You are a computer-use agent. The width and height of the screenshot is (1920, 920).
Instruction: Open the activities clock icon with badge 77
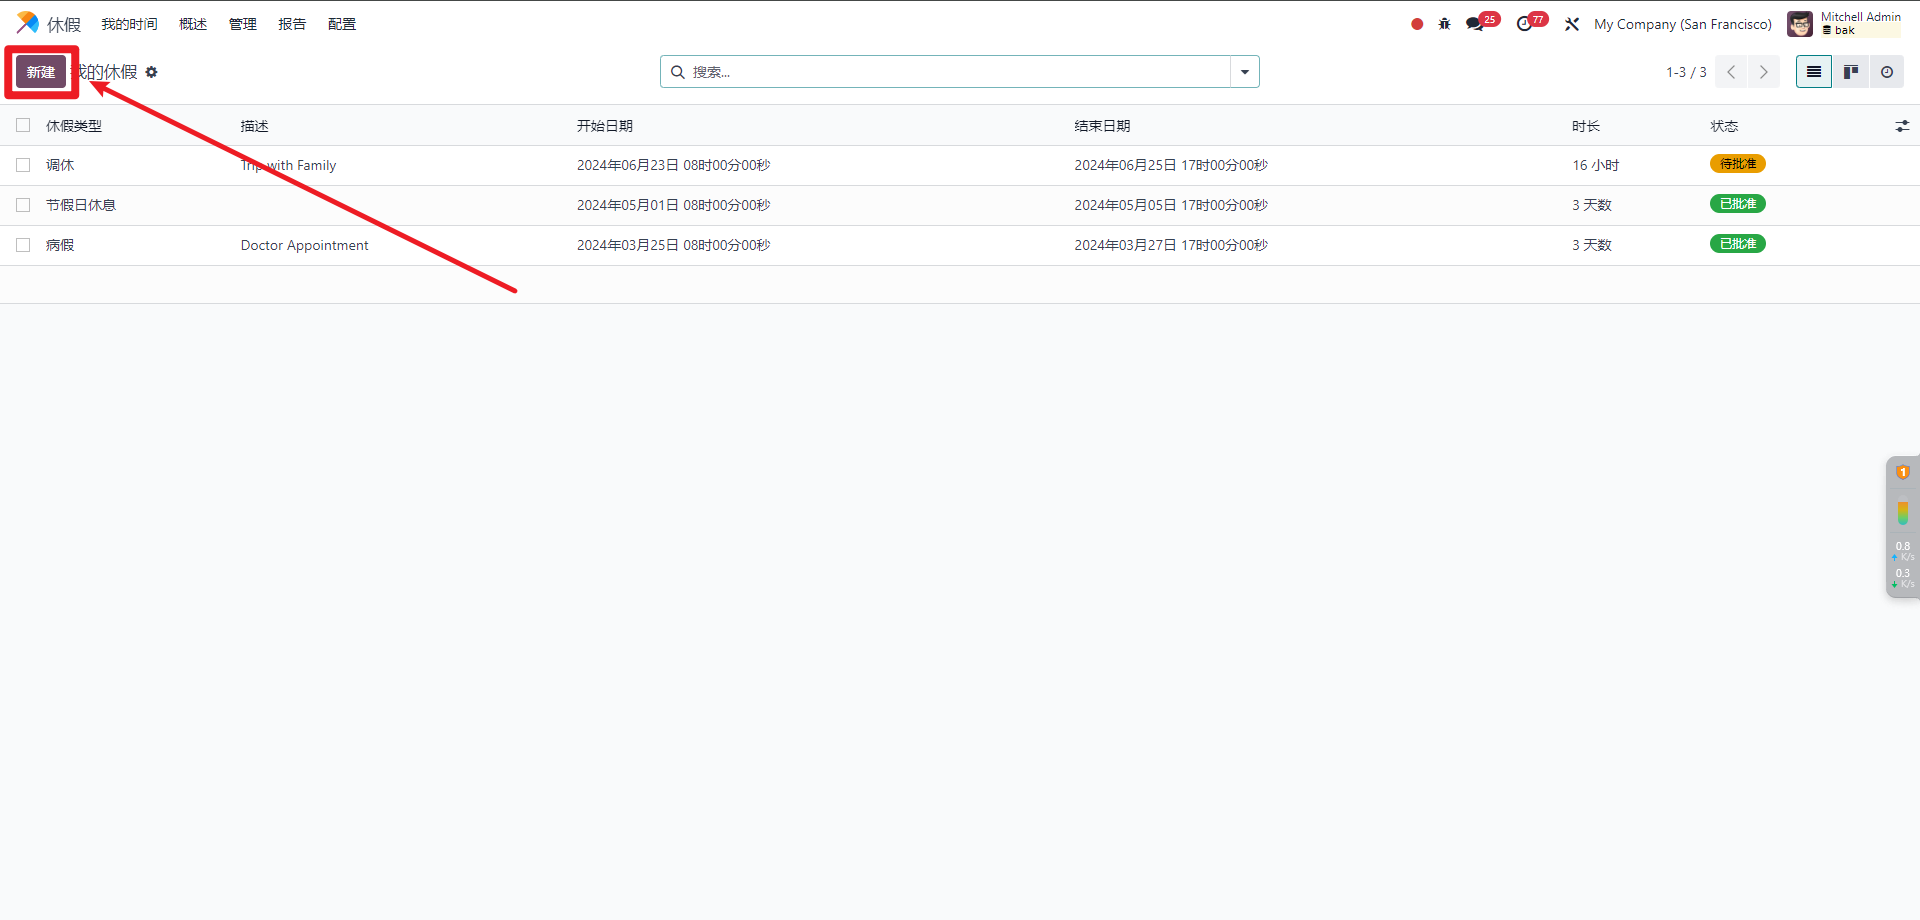1524,24
